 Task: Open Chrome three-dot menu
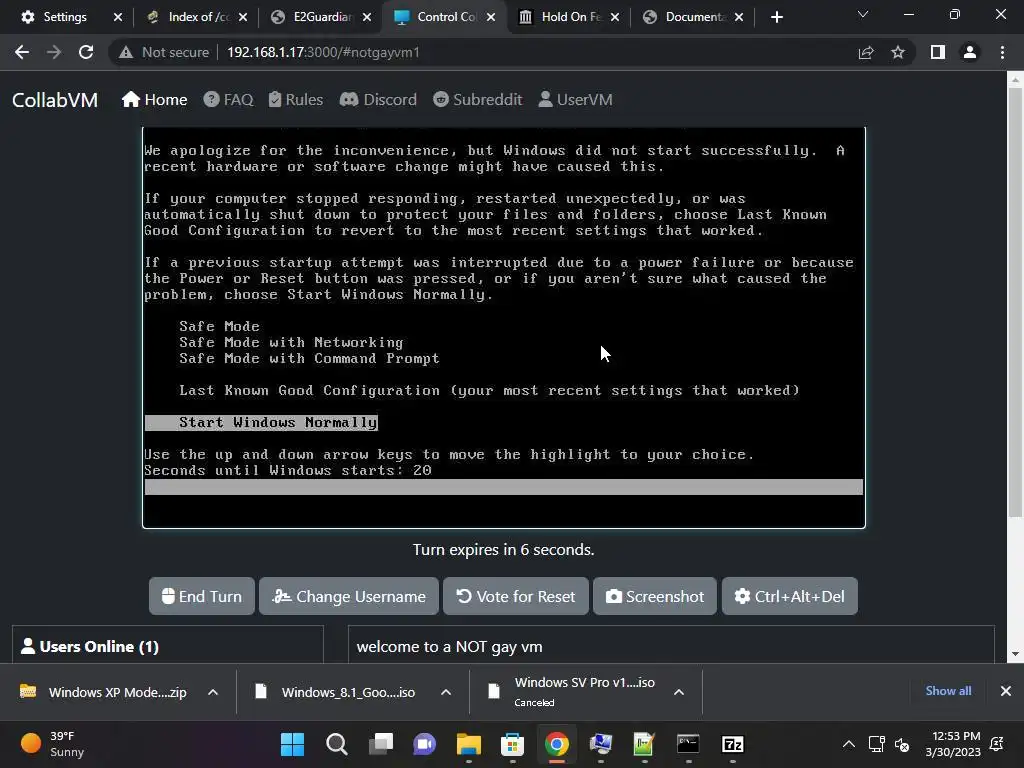pos(1002,52)
